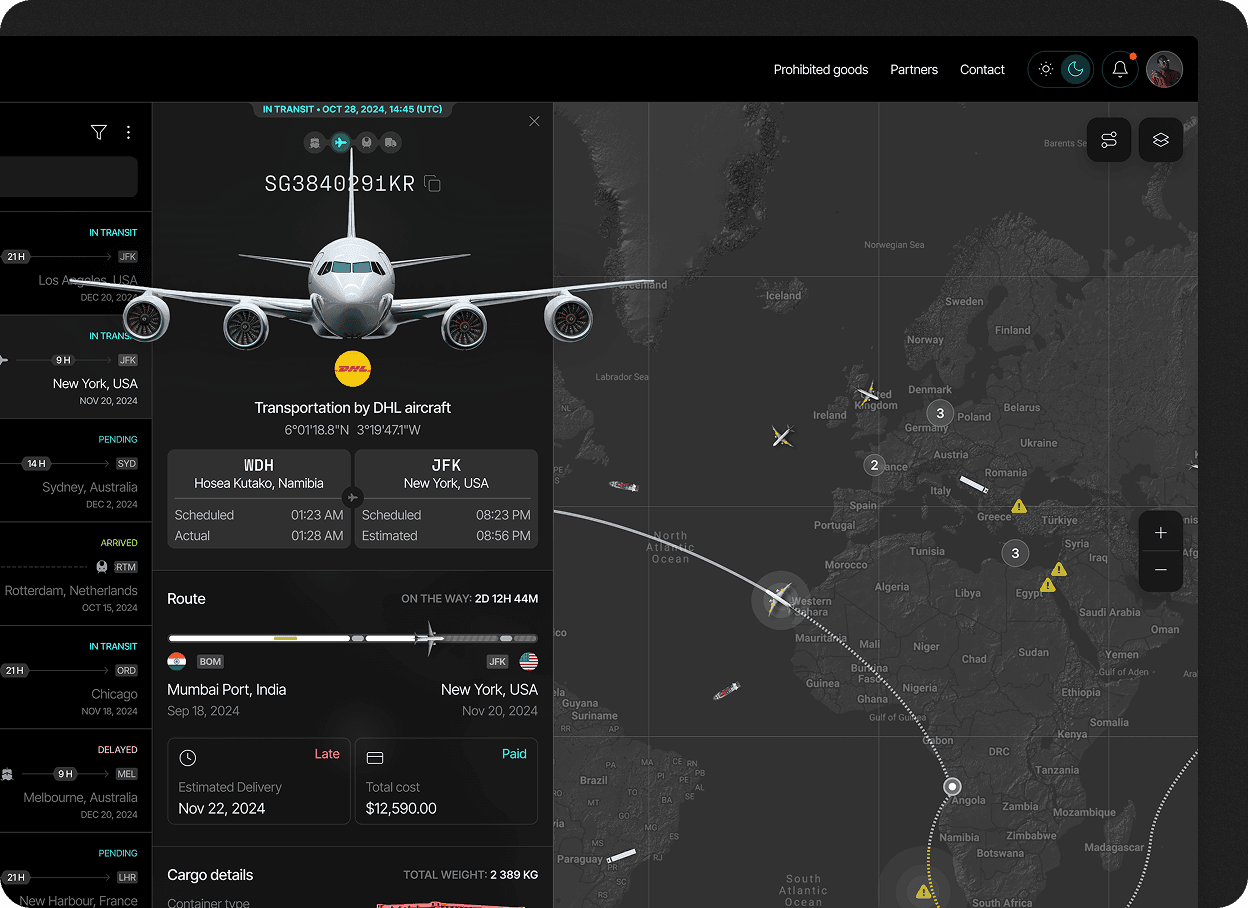Click the cargo marker near Italy
Image resolution: width=1248 pixels, height=908 pixels.
pyautogui.click(x=974, y=485)
